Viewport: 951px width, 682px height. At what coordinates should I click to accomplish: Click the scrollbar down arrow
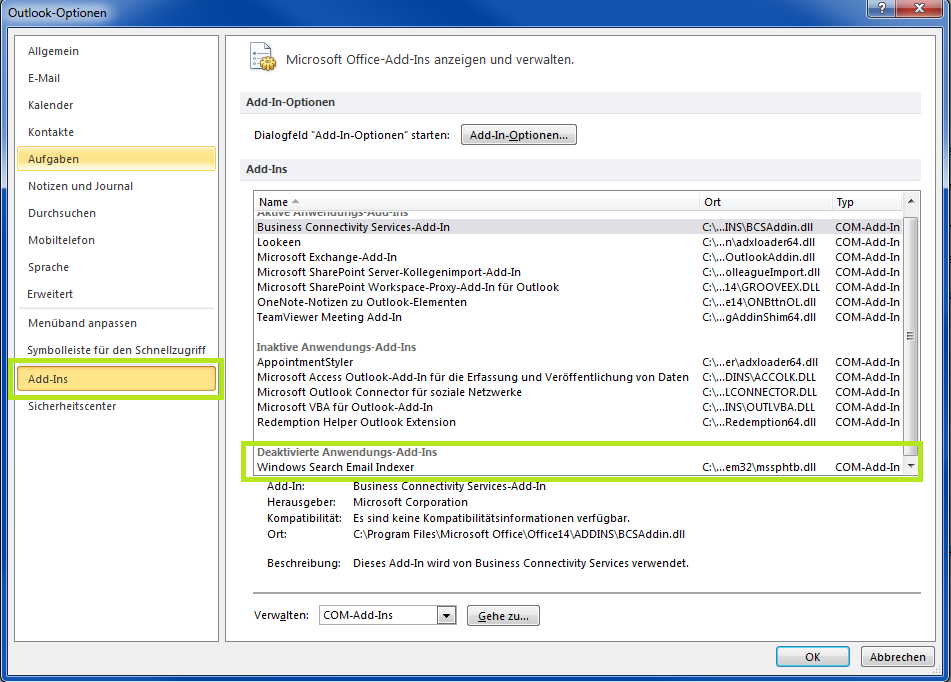tap(911, 466)
